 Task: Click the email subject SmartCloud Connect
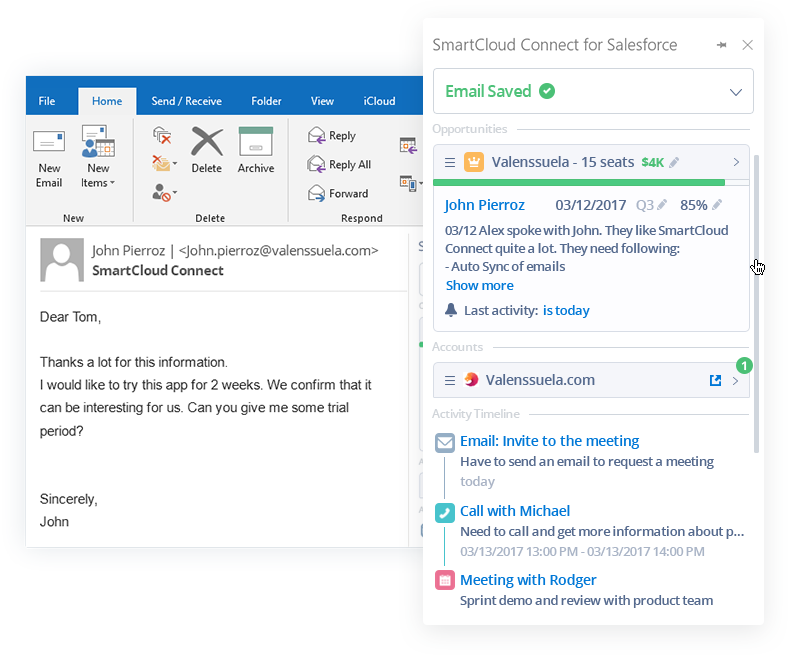(x=157, y=270)
